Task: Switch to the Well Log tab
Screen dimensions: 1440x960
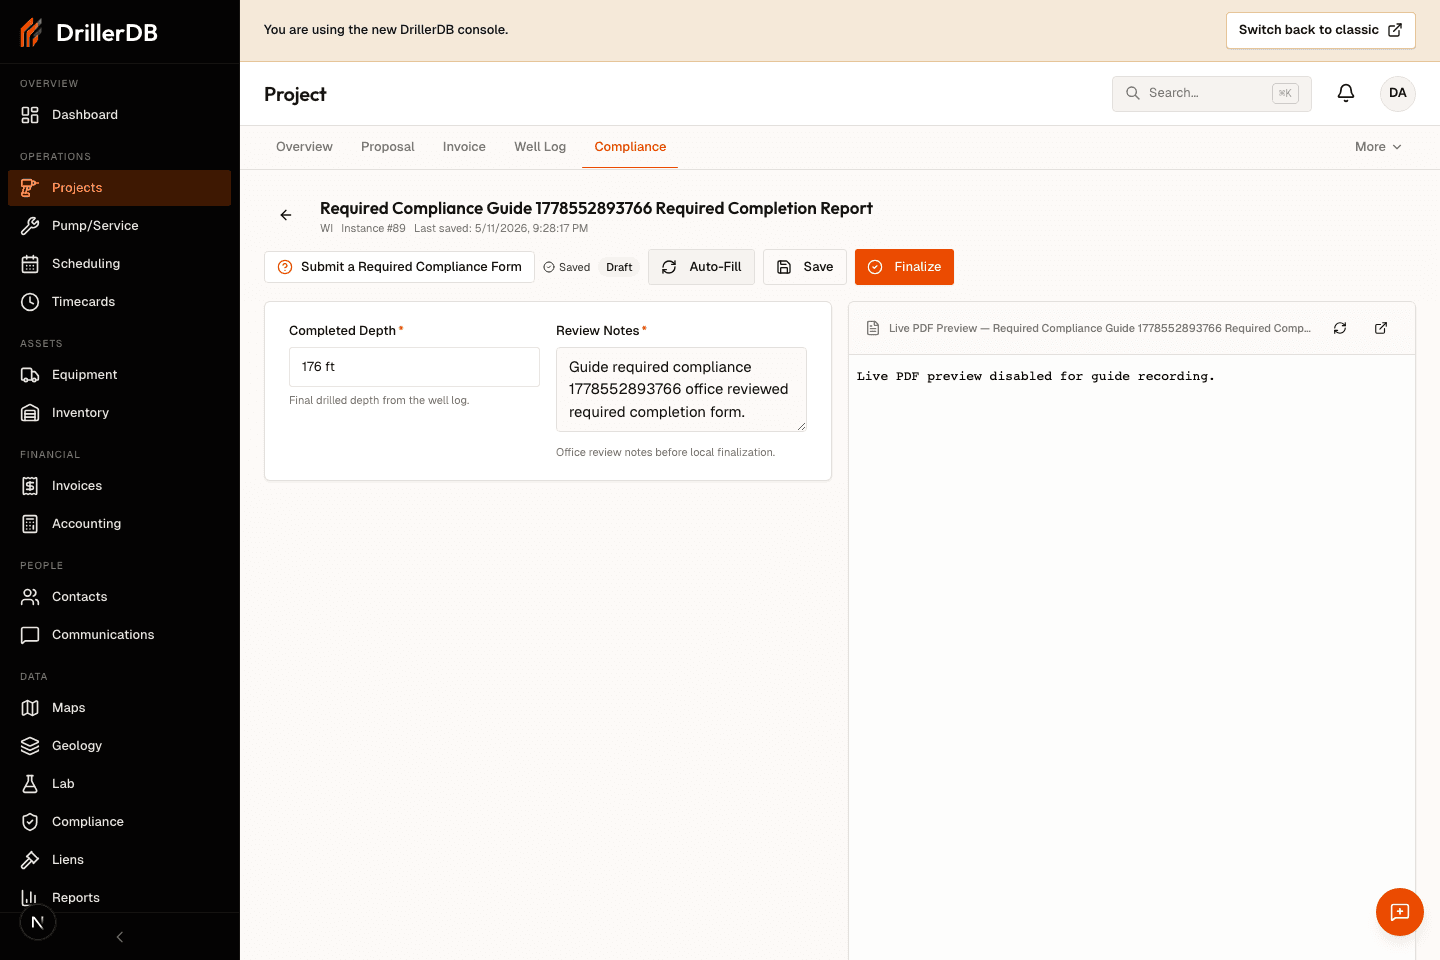Action: click(x=540, y=147)
